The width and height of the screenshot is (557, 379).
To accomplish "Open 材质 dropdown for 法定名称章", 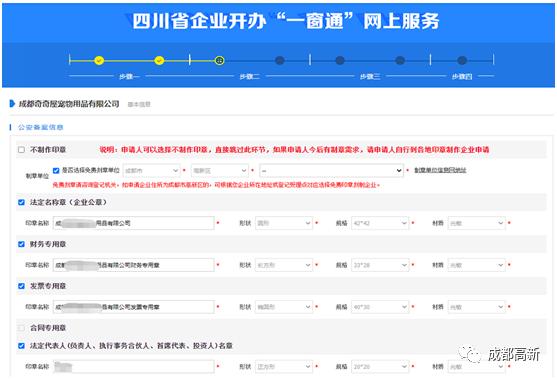I will tap(476, 223).
